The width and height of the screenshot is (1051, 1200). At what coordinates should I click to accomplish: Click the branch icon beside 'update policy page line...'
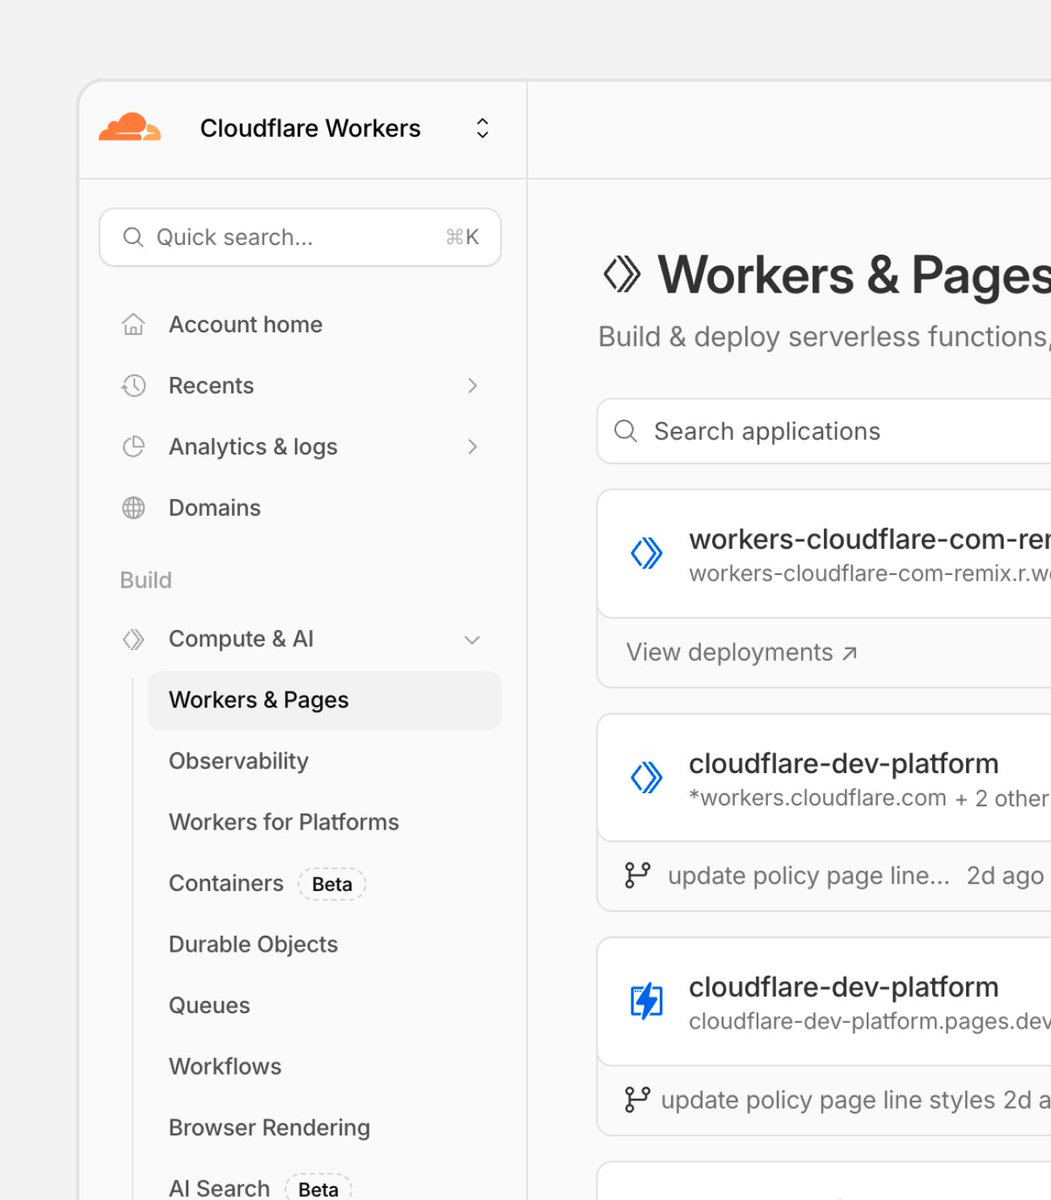(637, 876)
